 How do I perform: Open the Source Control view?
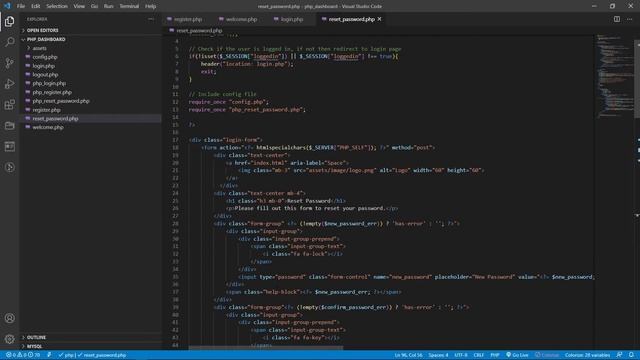point(9,63)
